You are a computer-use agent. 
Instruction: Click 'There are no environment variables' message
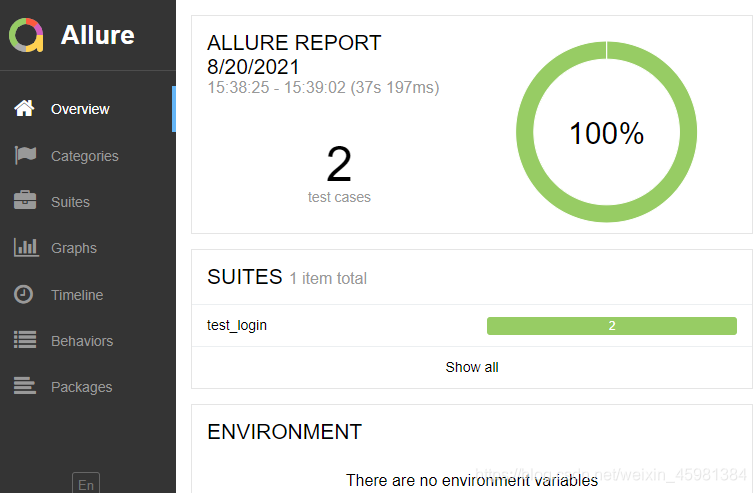click(x=472, y=480)
